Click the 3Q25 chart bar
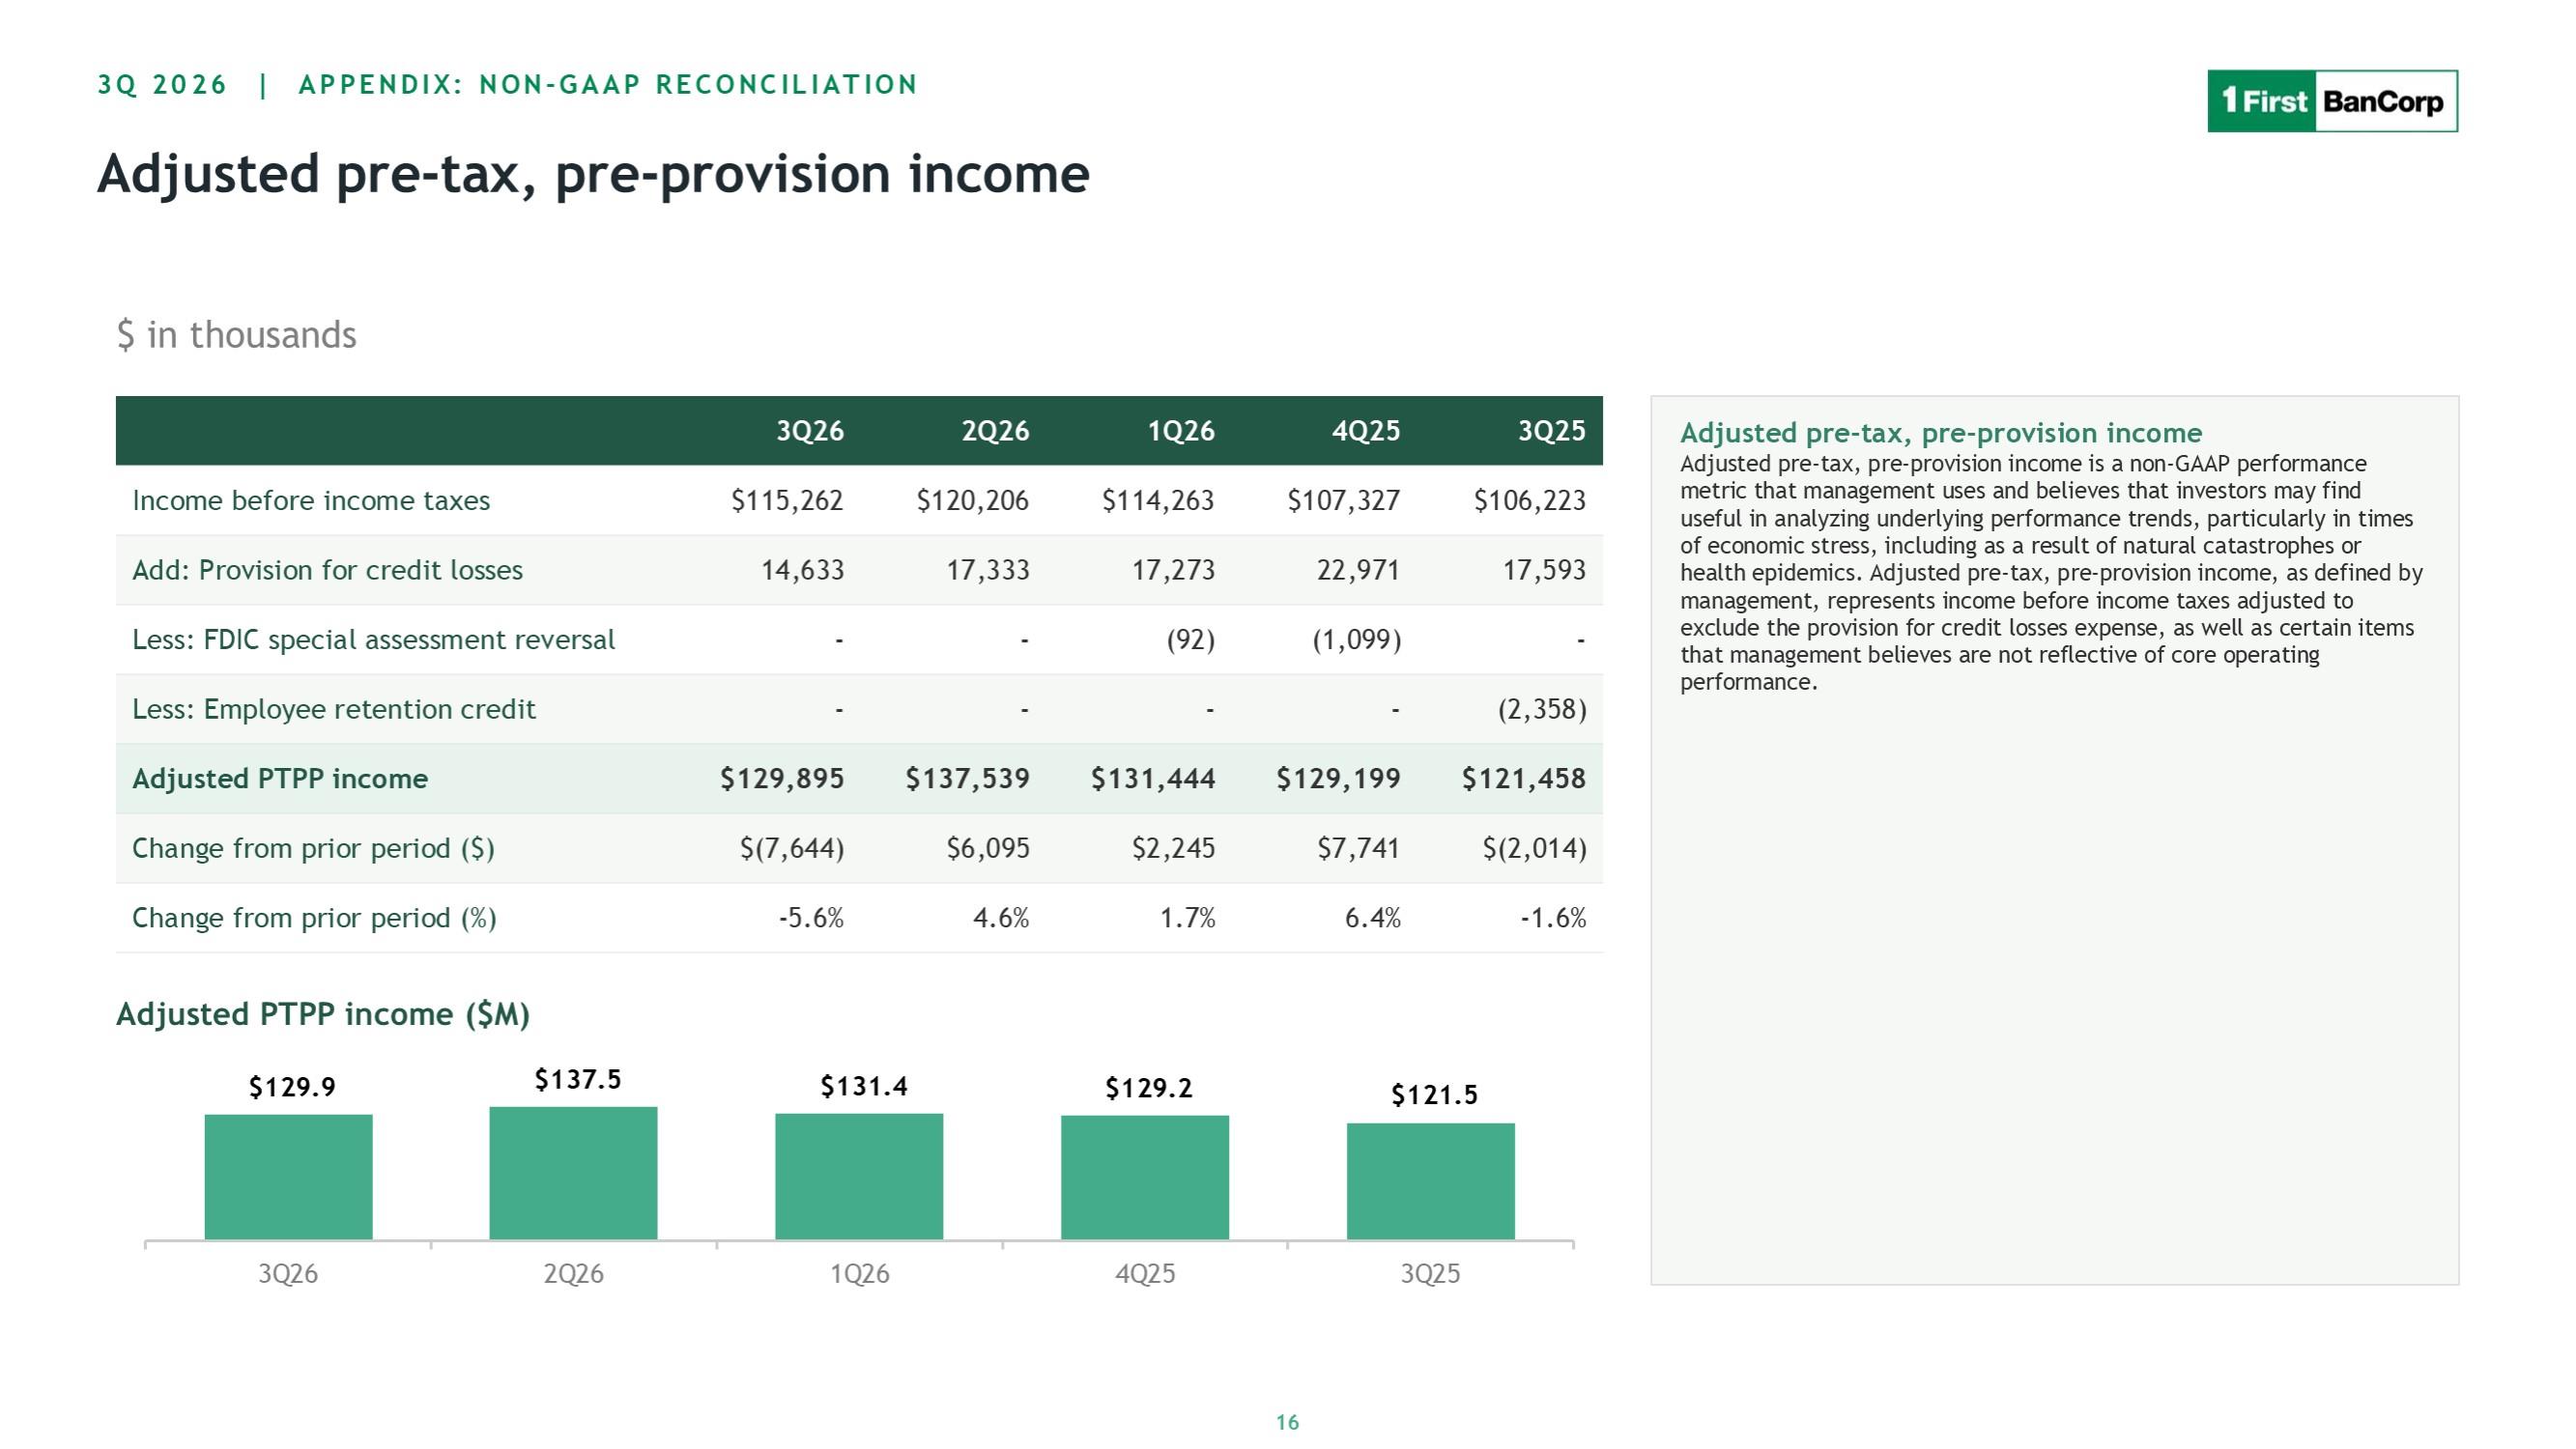Screen dimensions: 2576x1449 [x=1431, y=1181]
